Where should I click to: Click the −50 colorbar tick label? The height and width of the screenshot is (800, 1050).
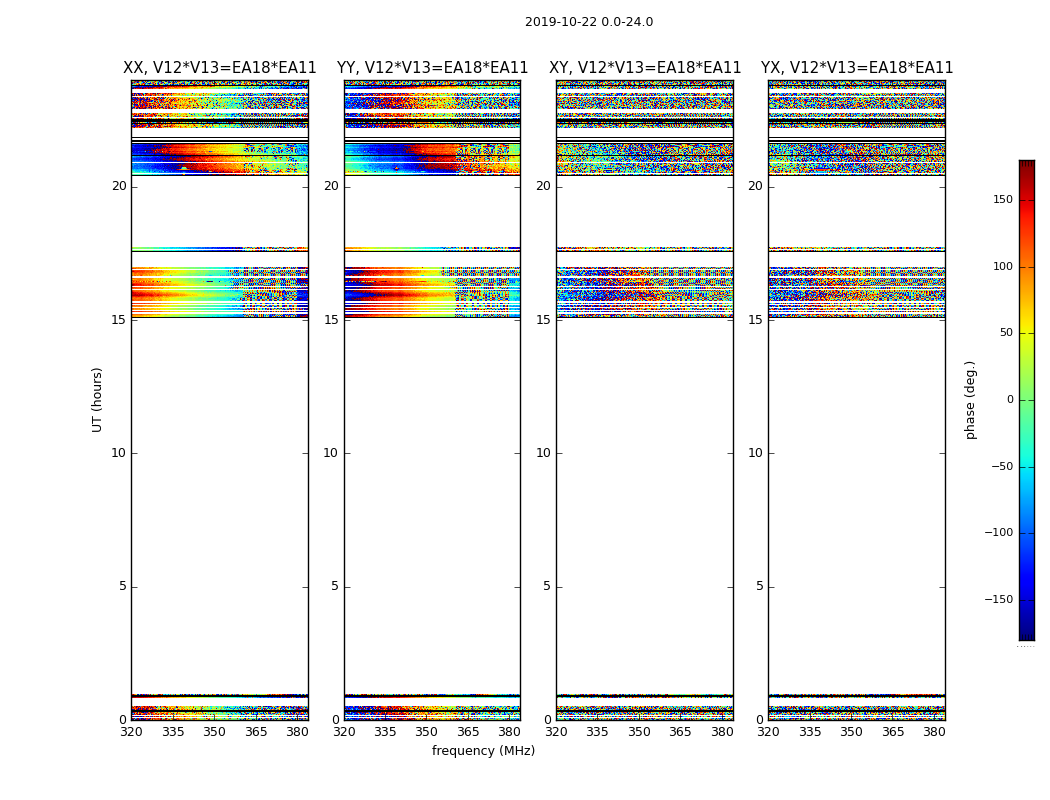click(1002, 466)
